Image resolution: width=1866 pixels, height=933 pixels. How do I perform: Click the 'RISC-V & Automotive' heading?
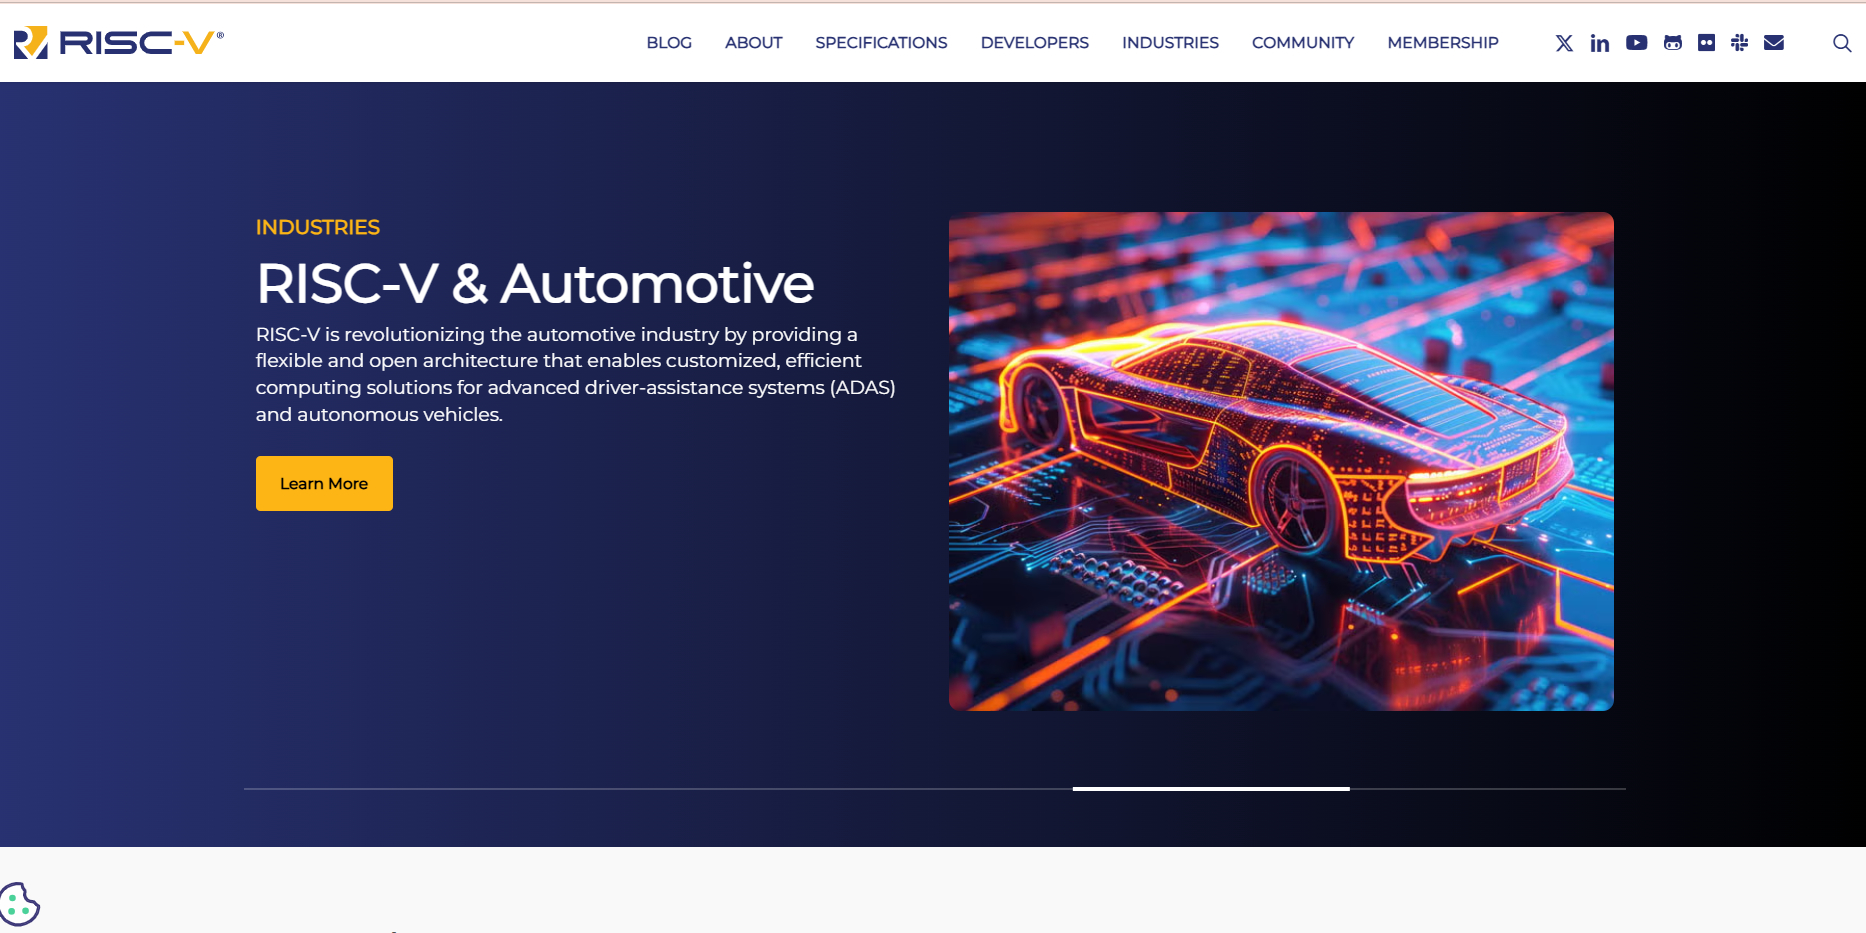click(x=535, y=283)
